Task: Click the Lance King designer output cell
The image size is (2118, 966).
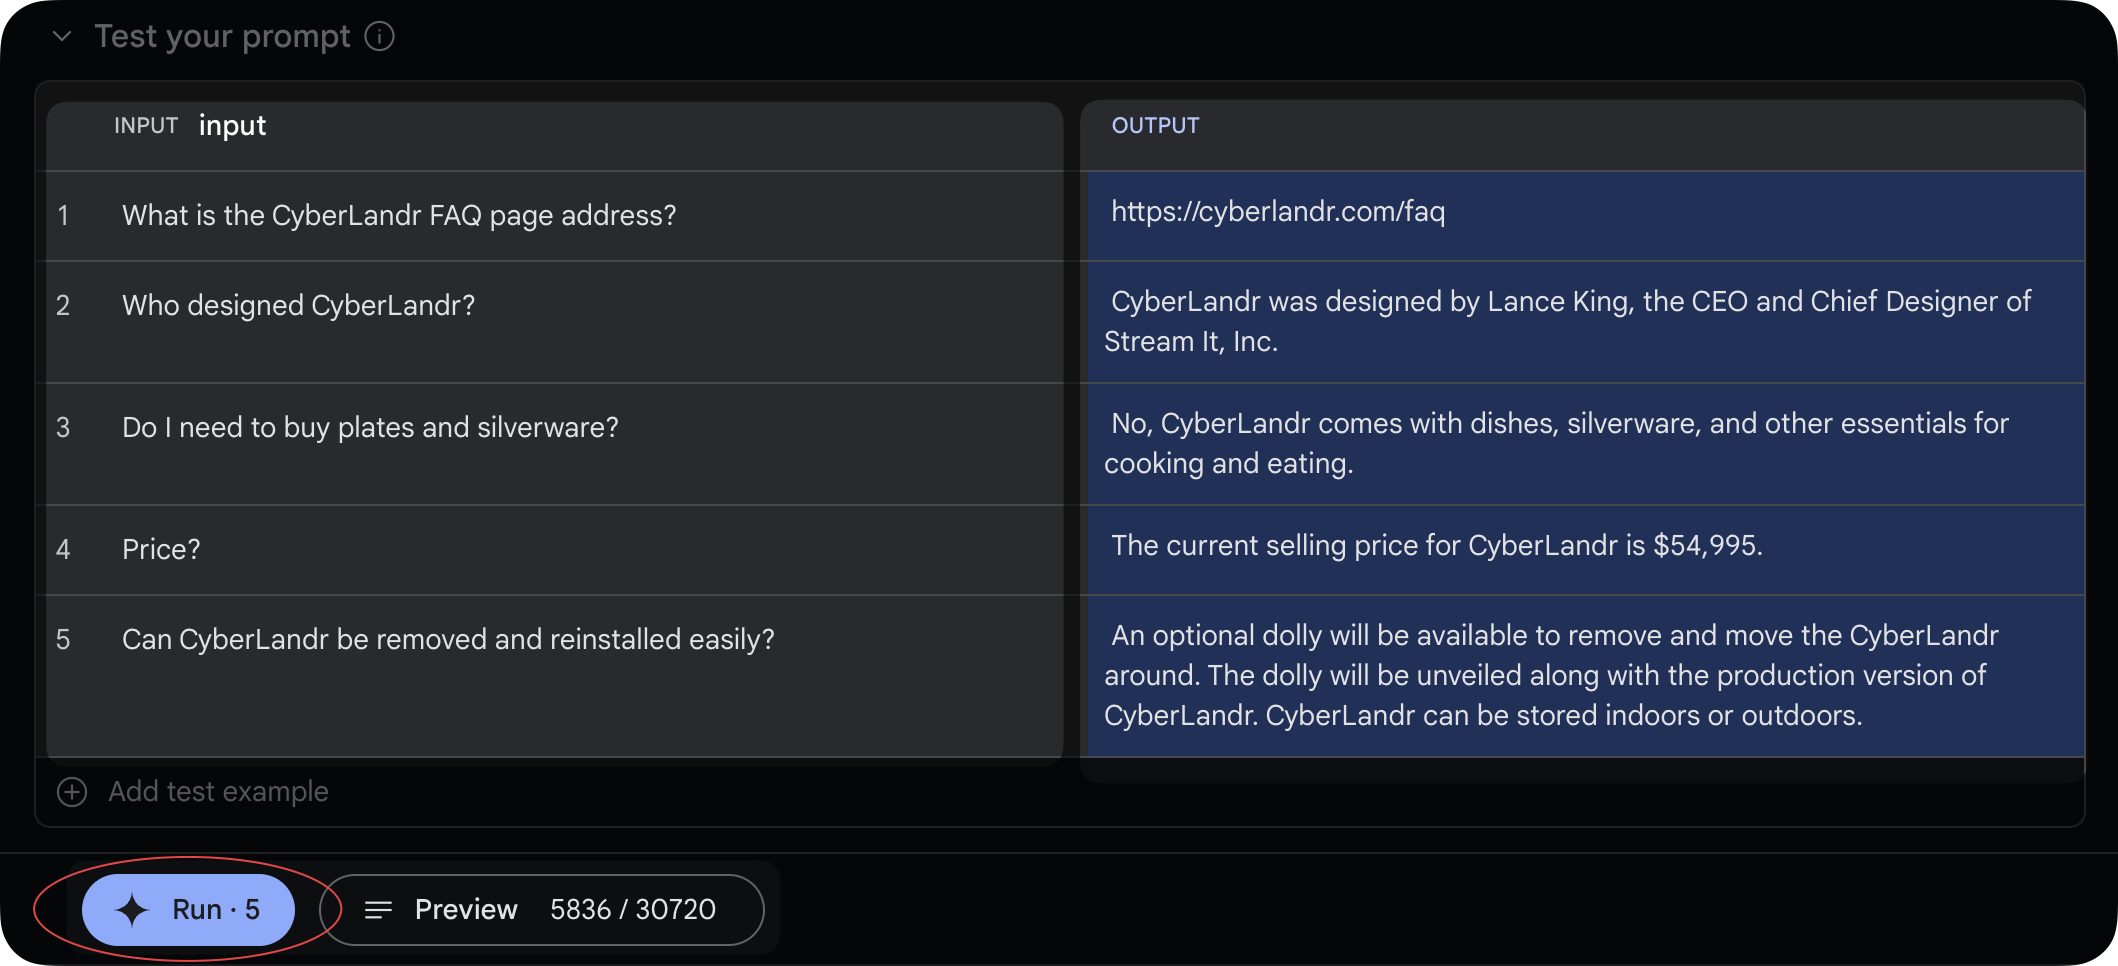Action: point(1586,322)
